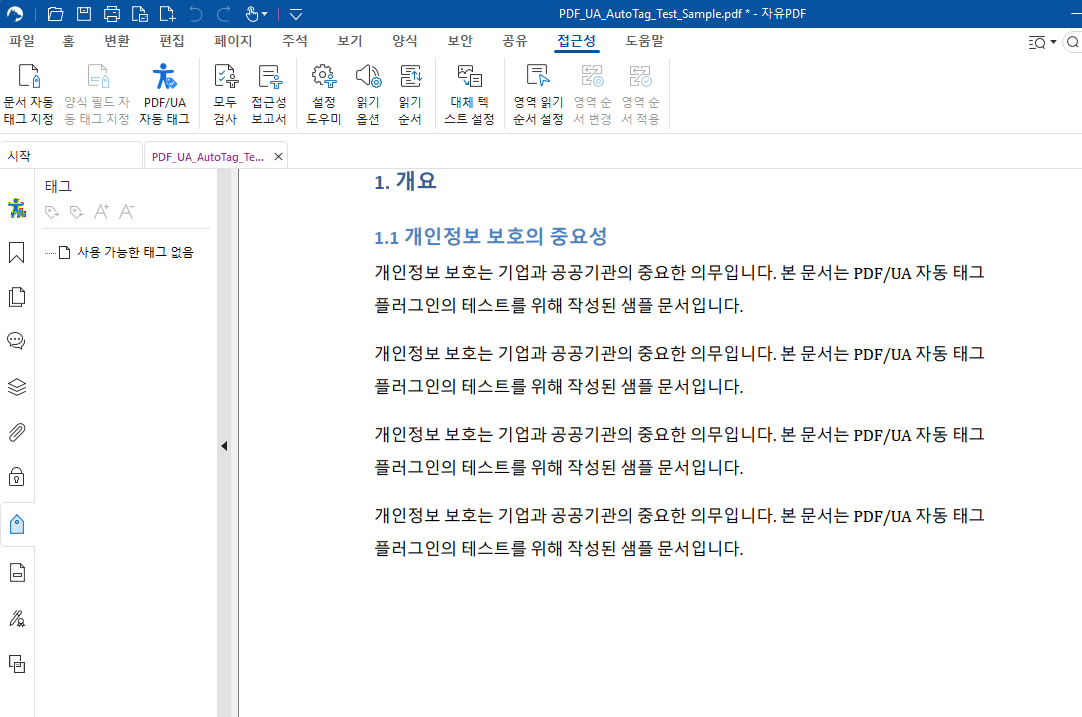This screenshot has width=1082, height=717.
Task: Click the application logo icon
Action: (x=15, y=14)
